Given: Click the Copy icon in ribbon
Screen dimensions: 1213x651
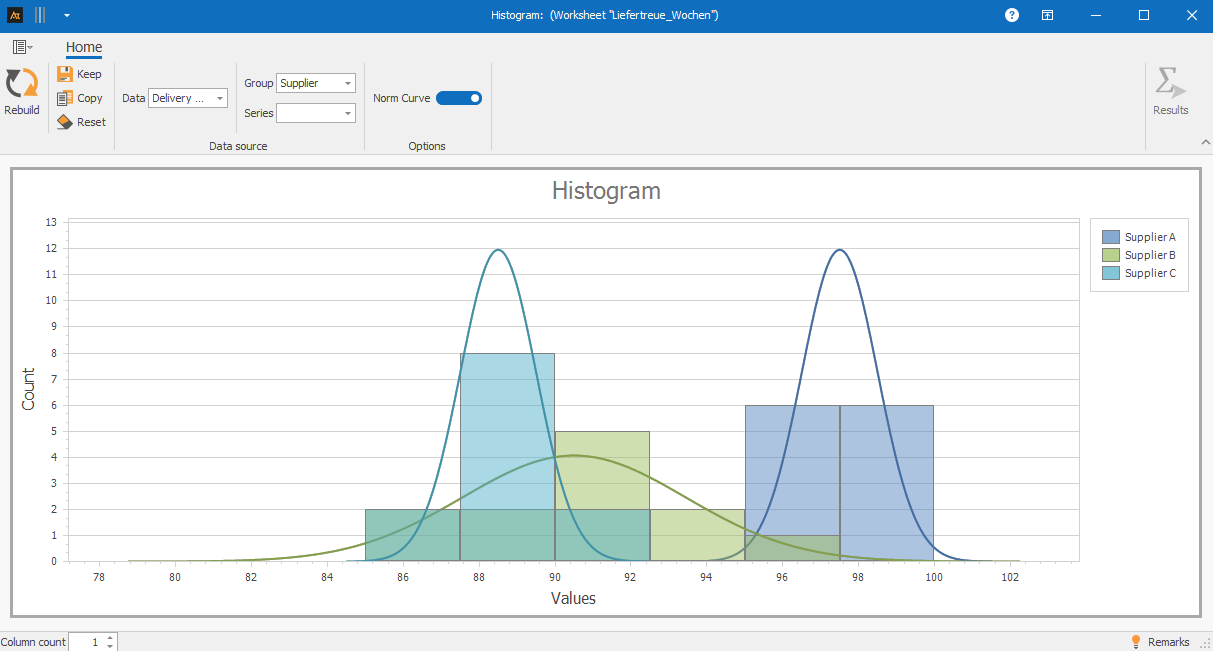Looking at the screenshot, I should (x=65, y=98).
